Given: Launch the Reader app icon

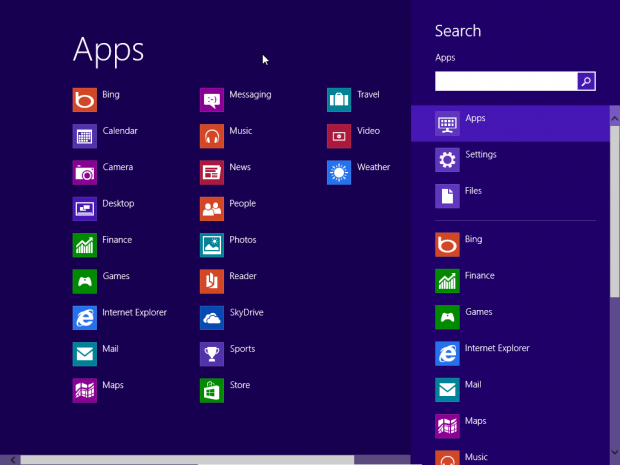Looking at the screenshot, I should 212,282.
